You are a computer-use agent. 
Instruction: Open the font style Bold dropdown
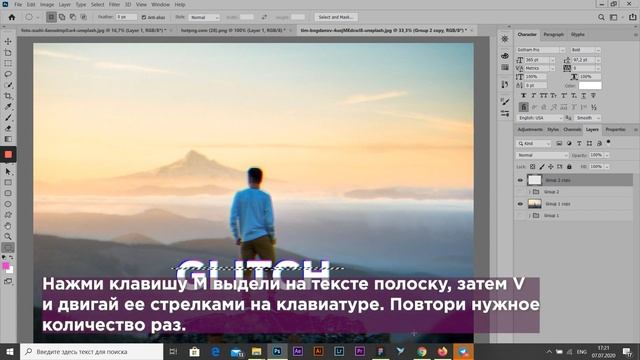point(585,50)
